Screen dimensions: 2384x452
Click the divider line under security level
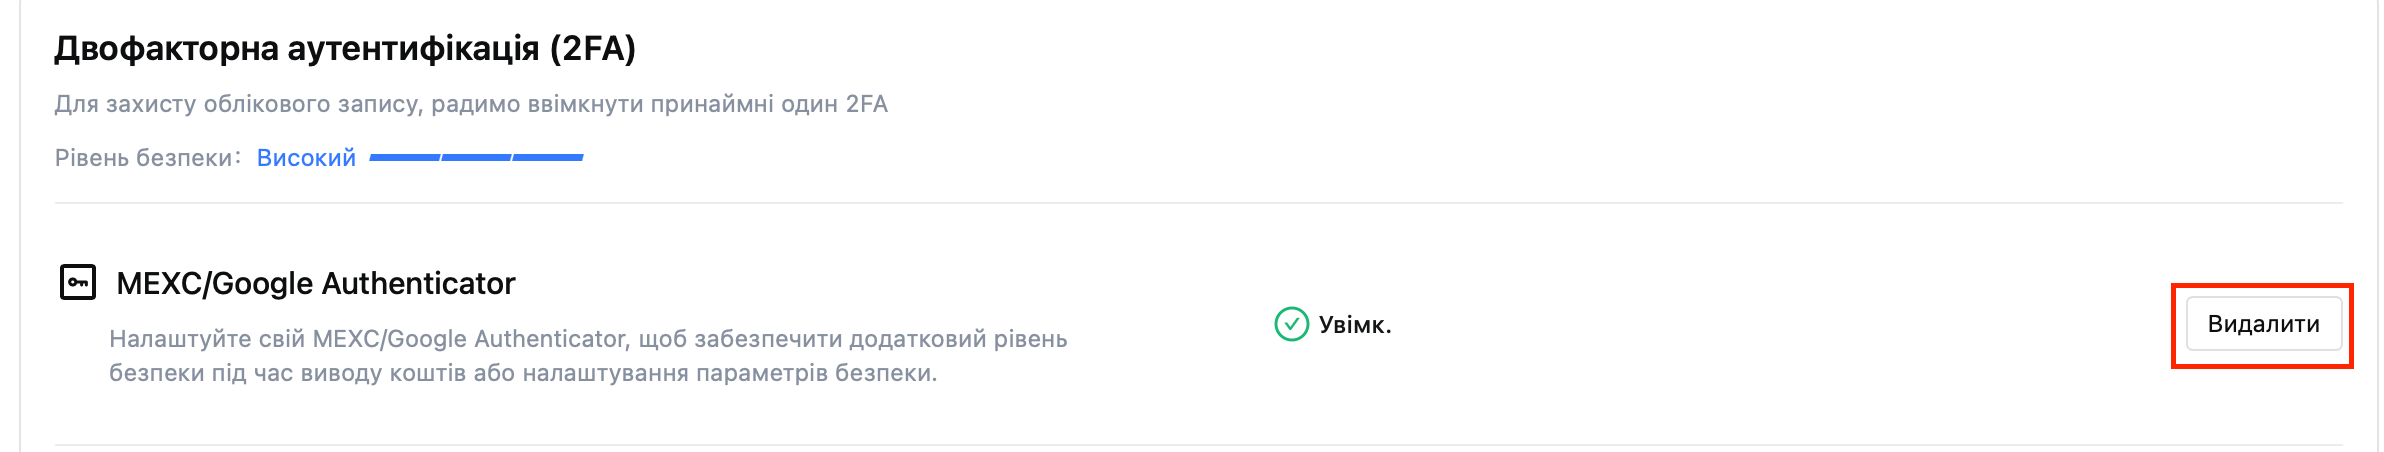1198,203
